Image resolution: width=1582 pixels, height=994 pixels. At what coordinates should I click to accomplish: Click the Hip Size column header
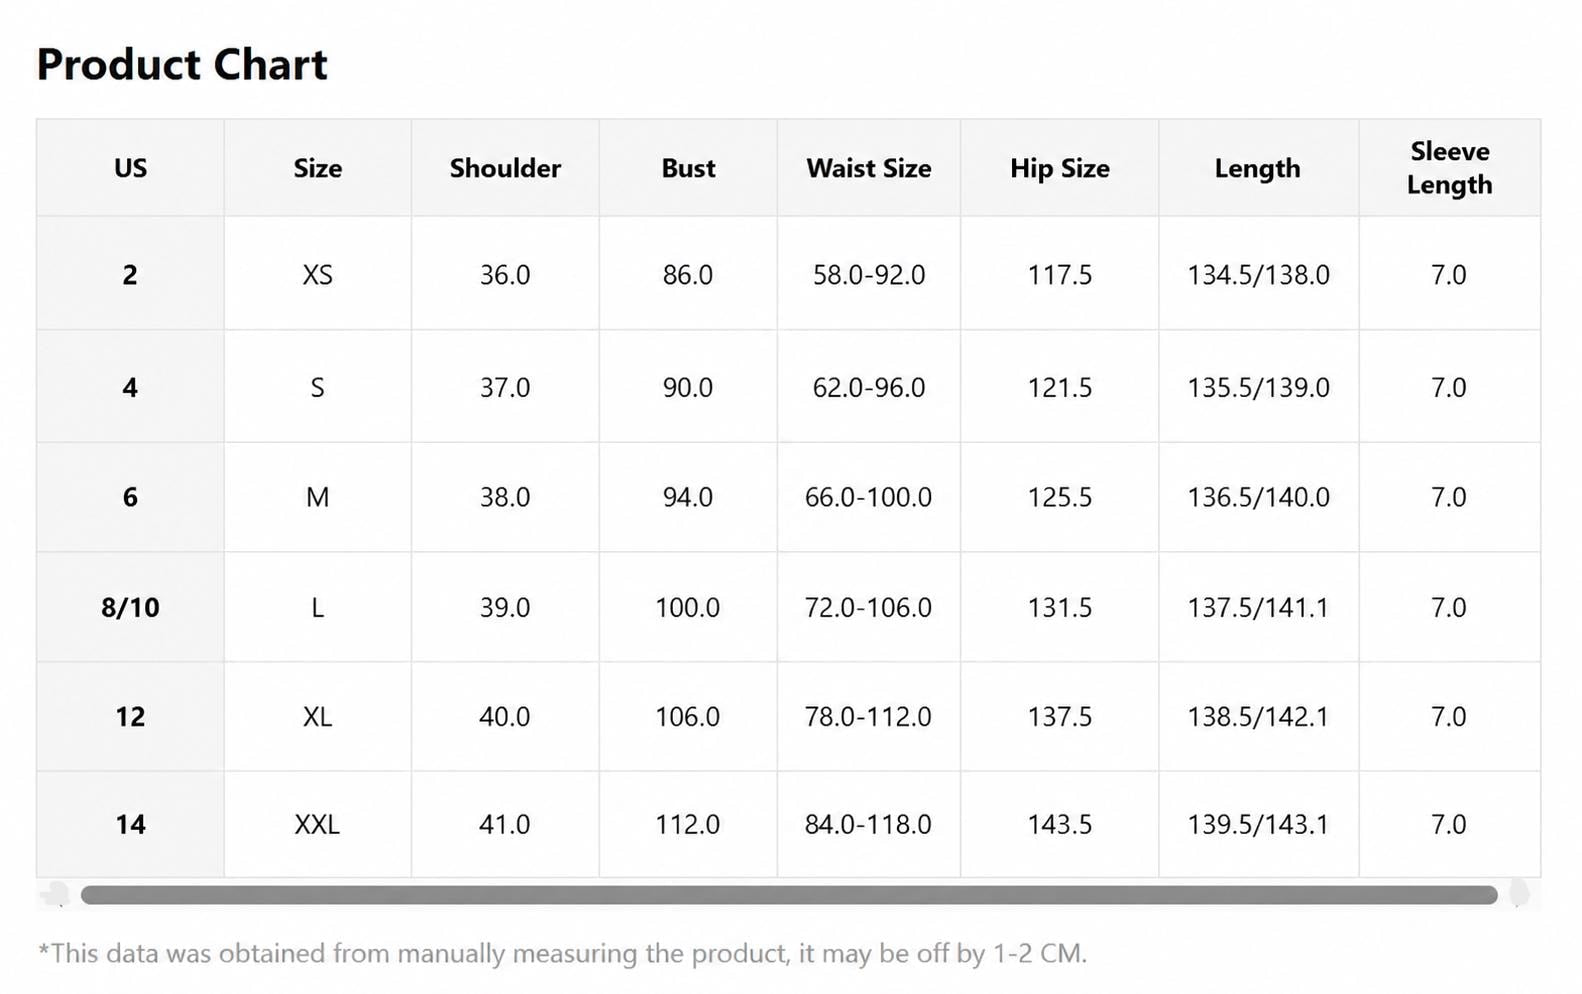(1060, 168)
